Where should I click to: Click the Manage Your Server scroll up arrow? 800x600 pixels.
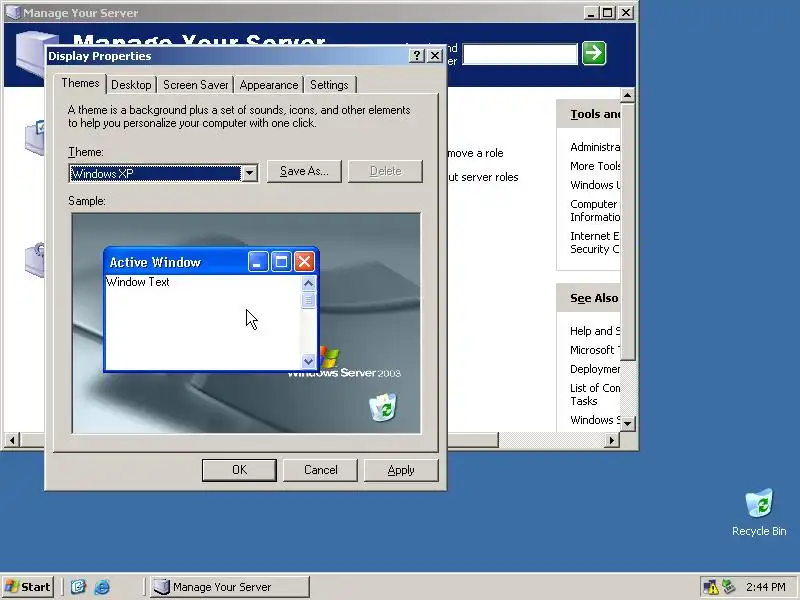[628, 95]
